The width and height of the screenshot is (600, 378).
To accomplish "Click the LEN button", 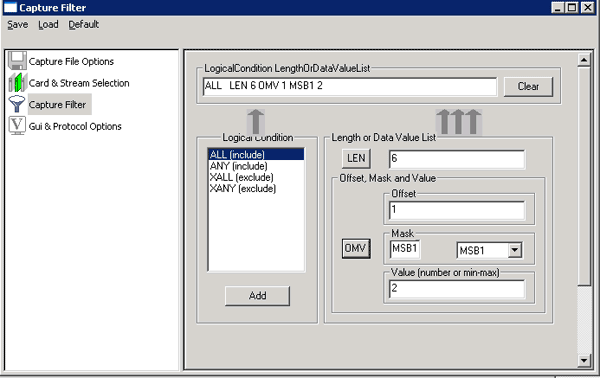I will click(x=356, y=158).
